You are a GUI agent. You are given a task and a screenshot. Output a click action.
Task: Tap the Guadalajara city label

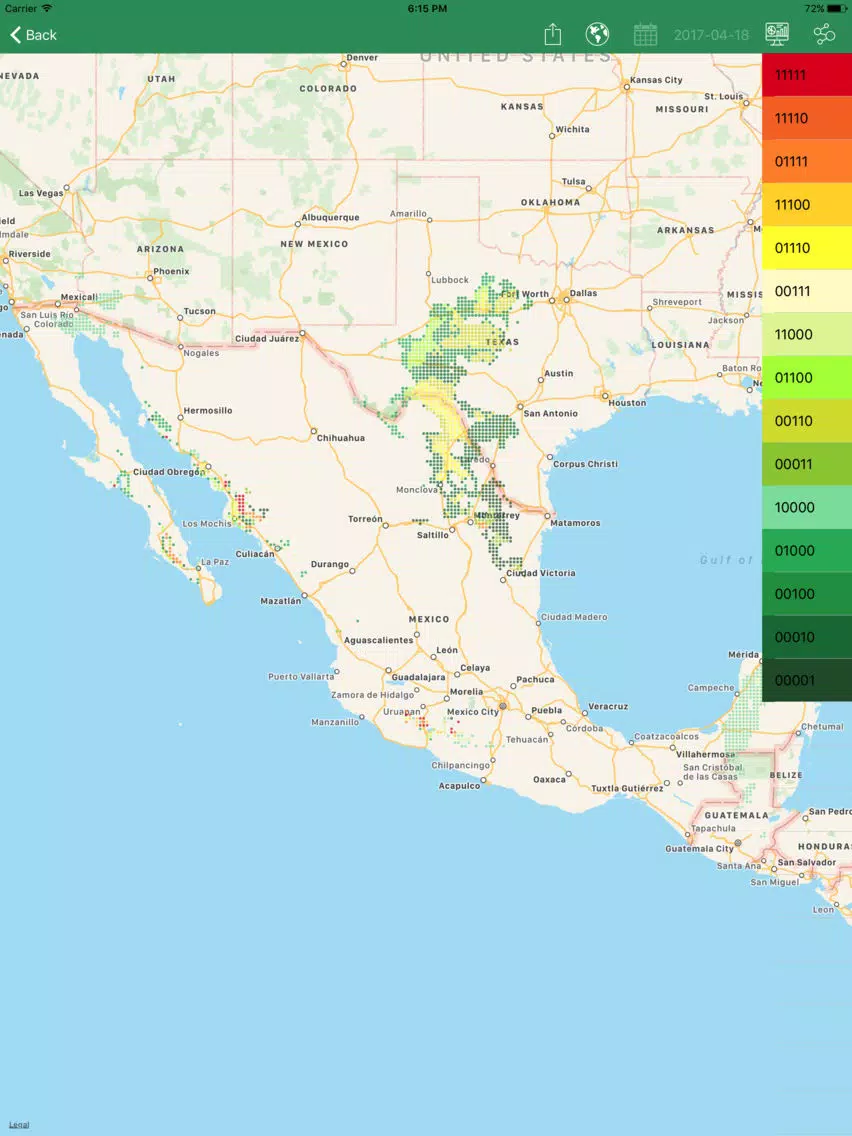point(418,677)
